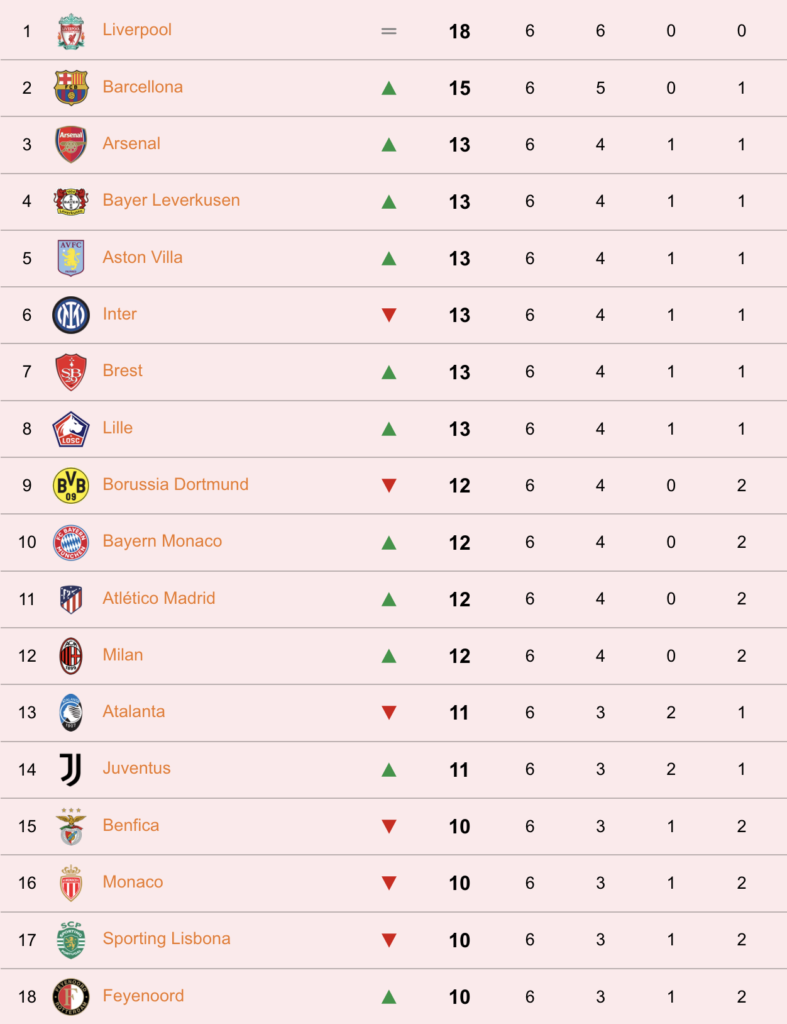Viewport: 787px width, 1024px height.
Task: Click the Lille LOSC crest
Action: pos(71,428)
